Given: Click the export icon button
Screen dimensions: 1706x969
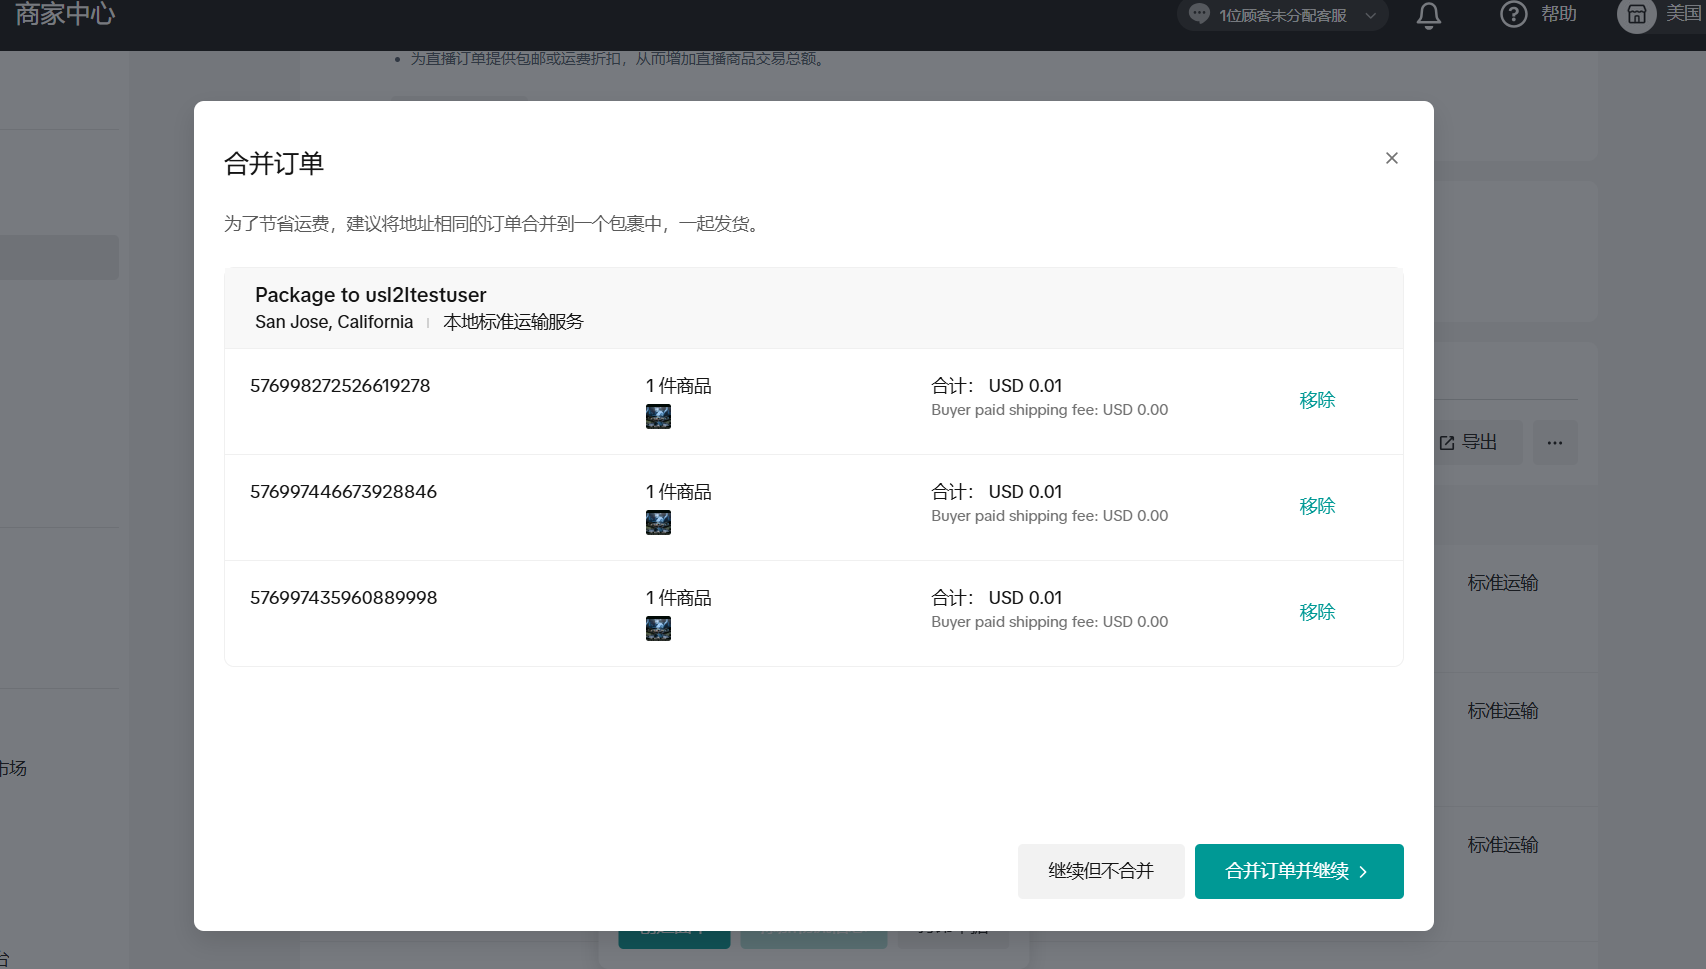Looking at the screenshot, I should (x=1468, y=443).
